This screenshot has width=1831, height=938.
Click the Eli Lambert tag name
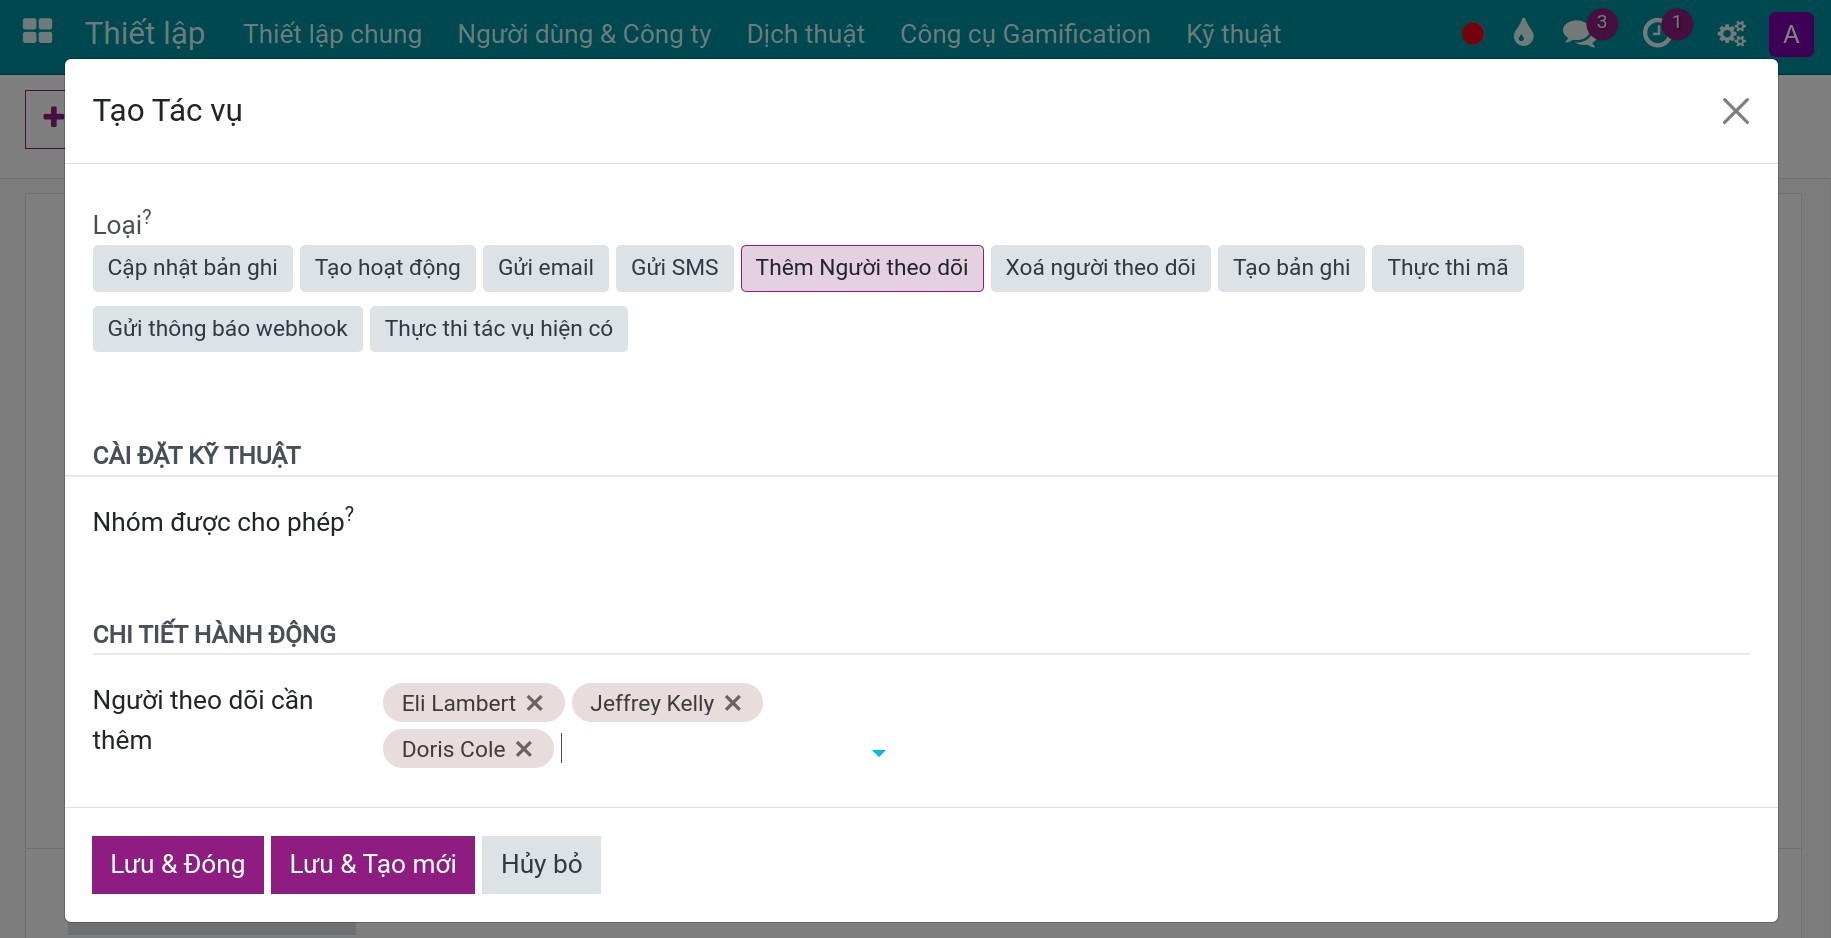[x=459, y=703]
